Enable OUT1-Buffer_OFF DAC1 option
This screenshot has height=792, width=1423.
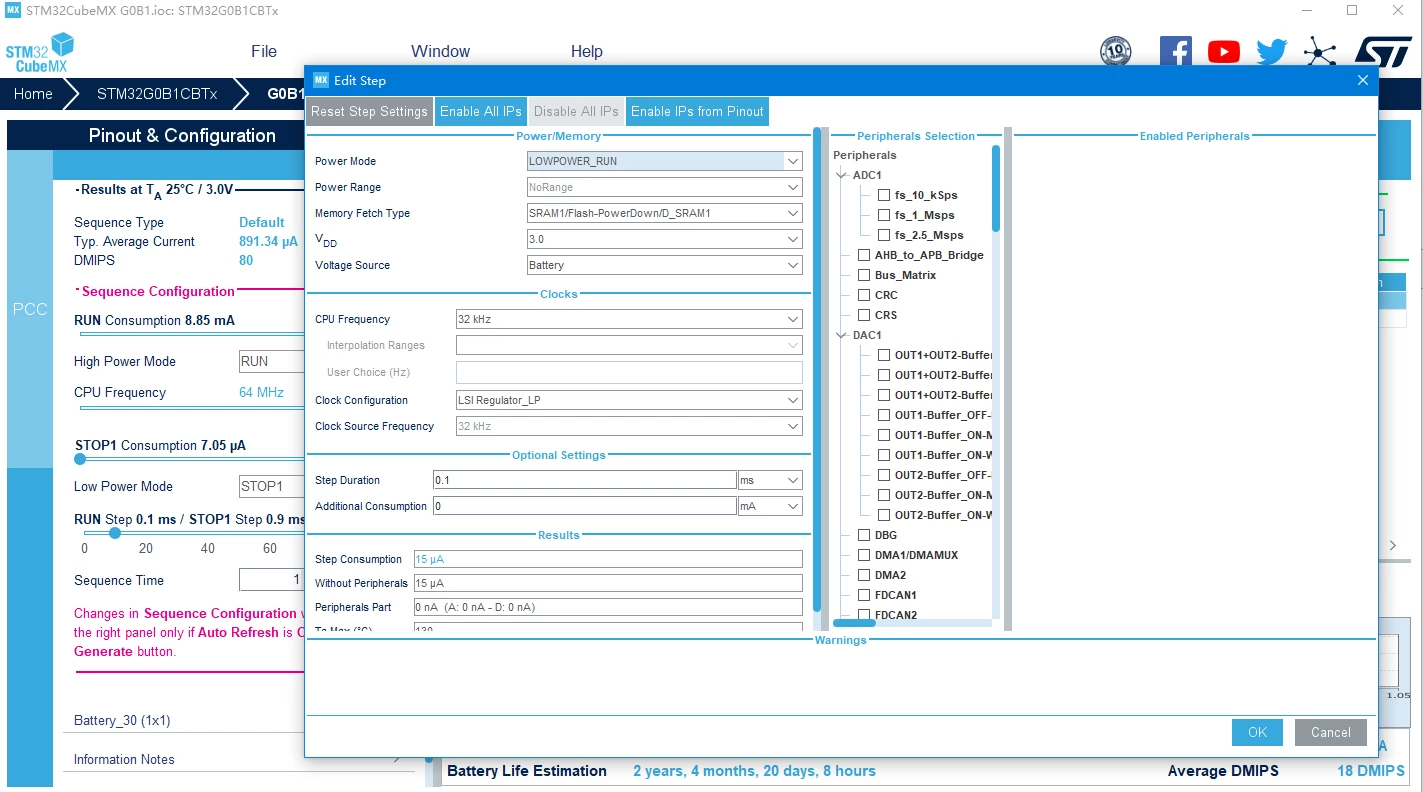pos(884,415)
